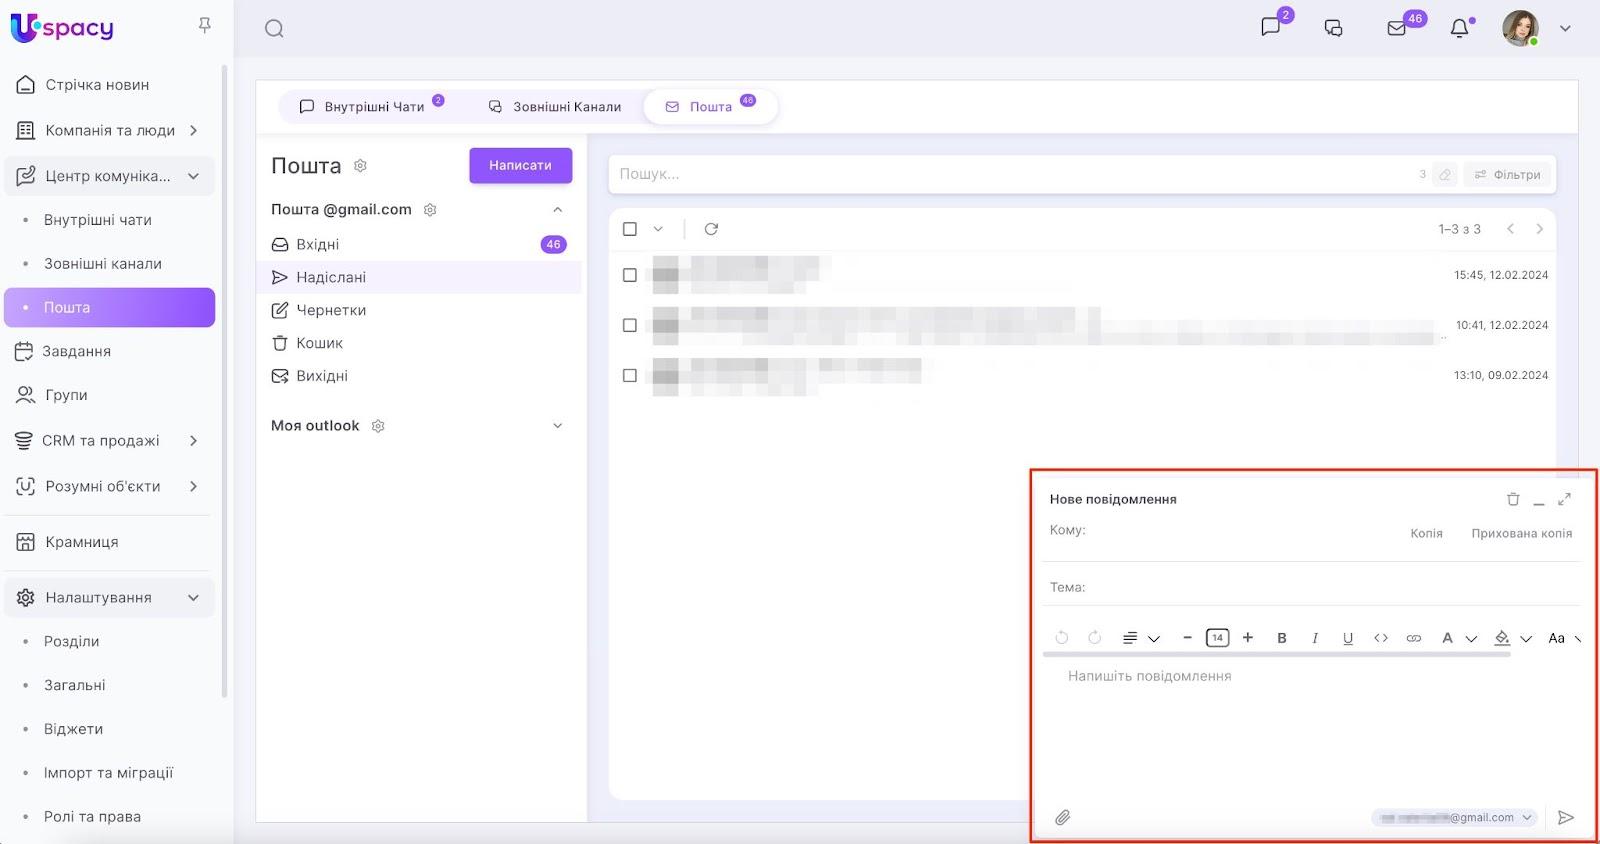The height and width of the screenshot is (844, 1600).
Task: Add Прихована копія recipients field
Action: [x=1521, y=533]
